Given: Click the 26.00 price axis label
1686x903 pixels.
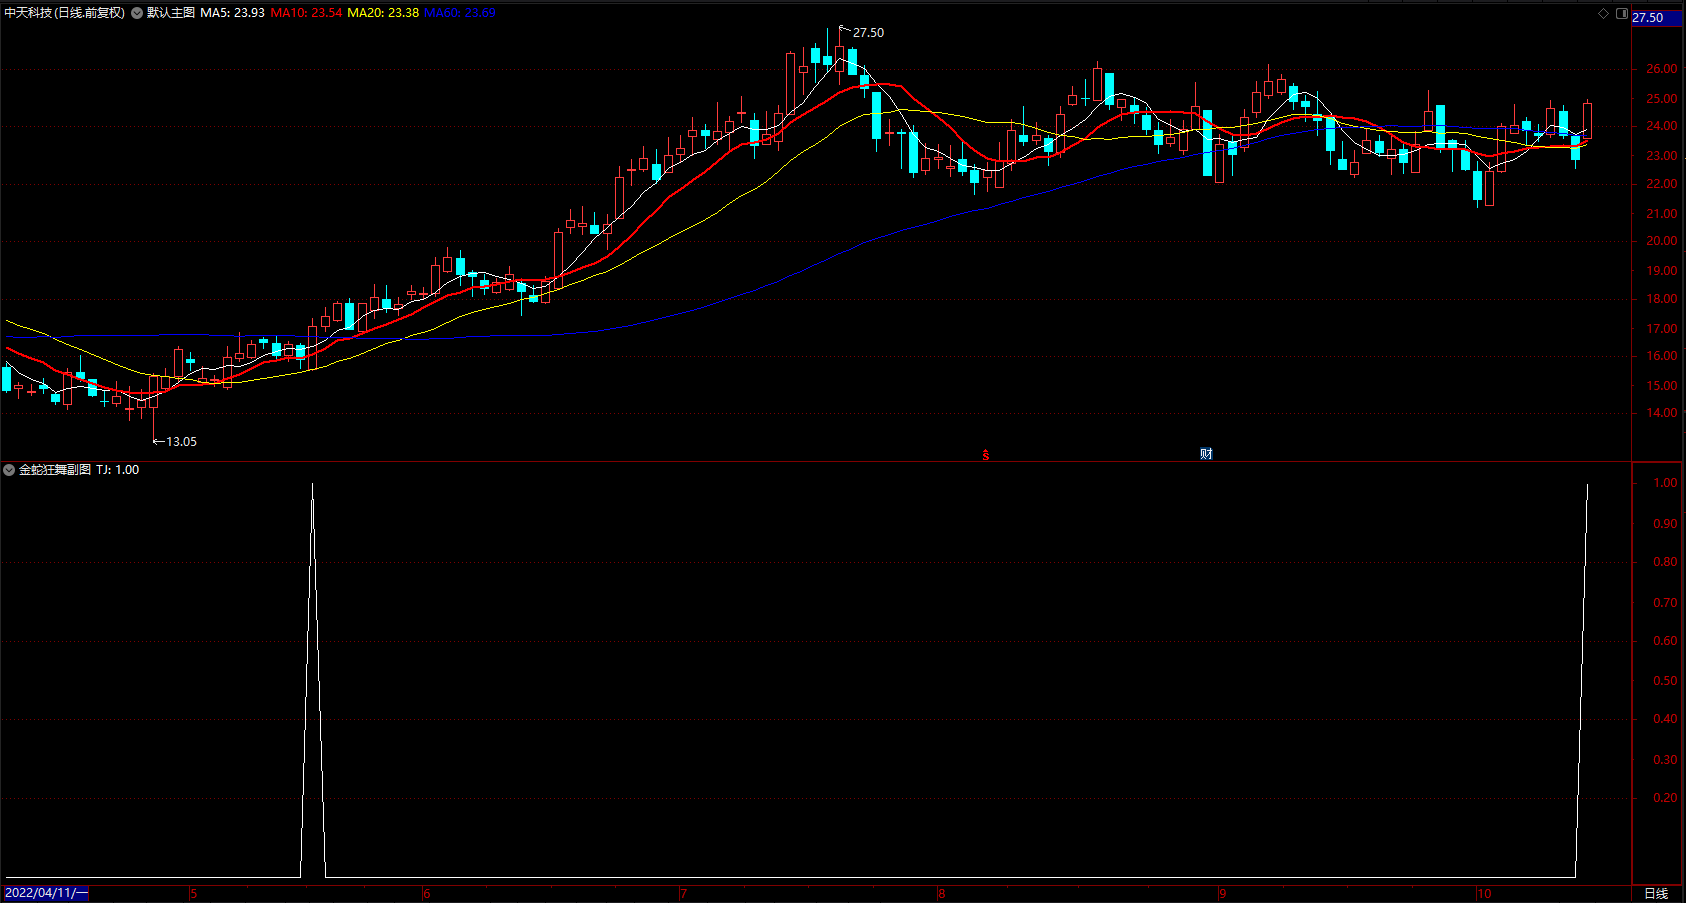Looking at the screenshot, I should [1662, 69].
